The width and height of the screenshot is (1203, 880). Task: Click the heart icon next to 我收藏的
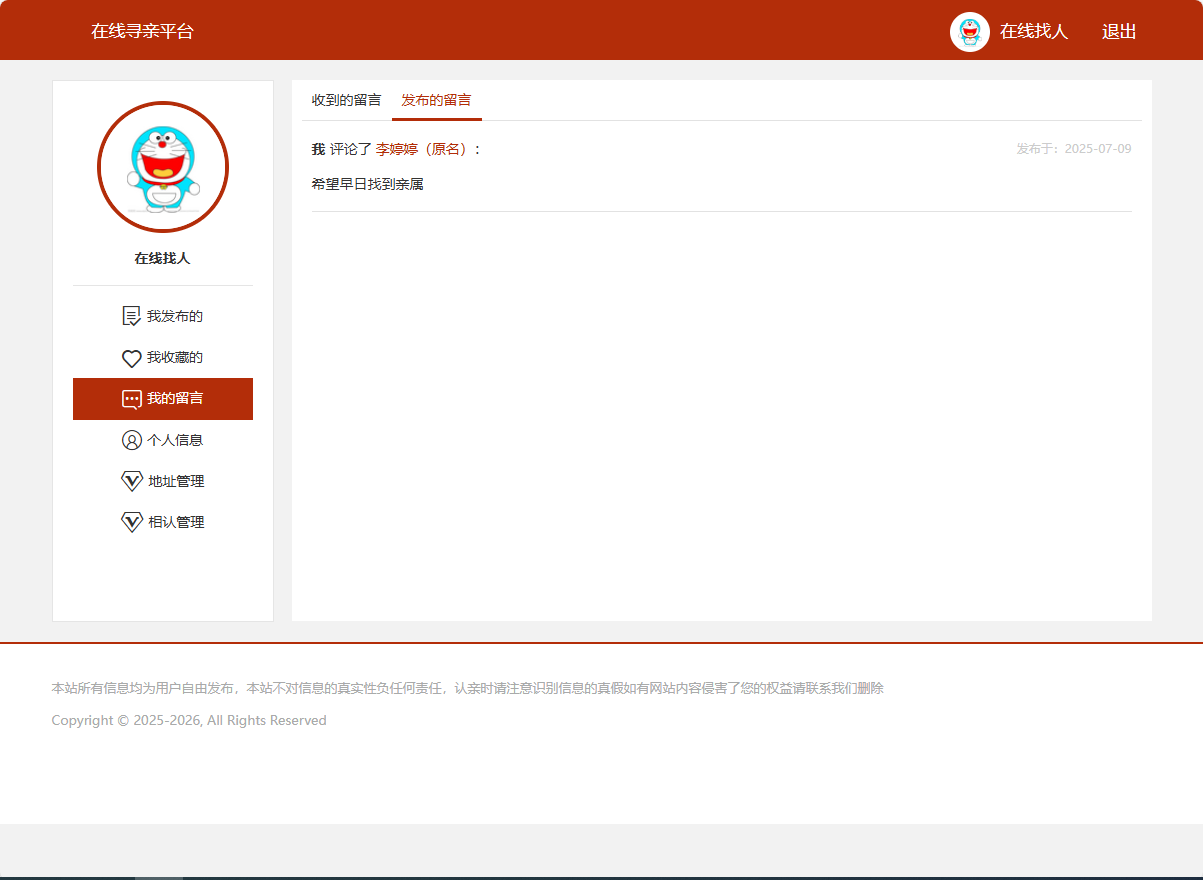[x=130, y=357]
